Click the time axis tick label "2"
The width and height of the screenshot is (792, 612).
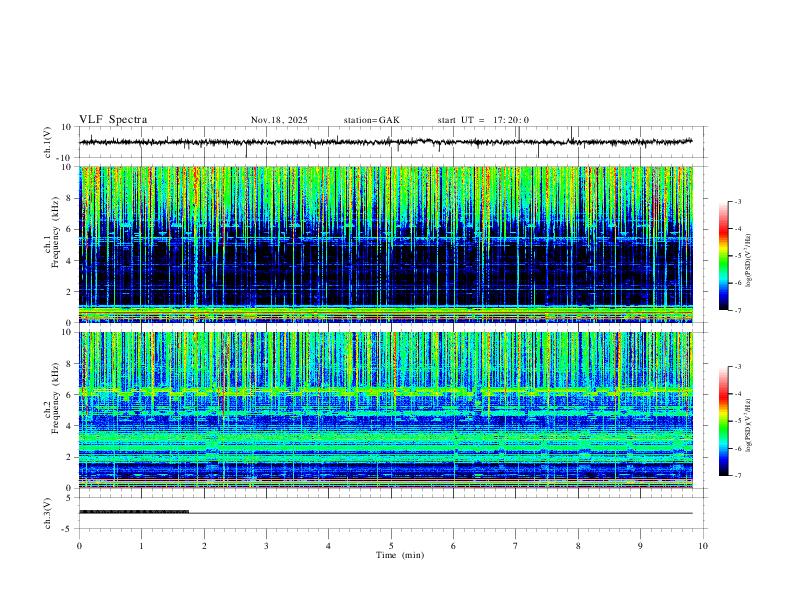(x=204, y=546)
